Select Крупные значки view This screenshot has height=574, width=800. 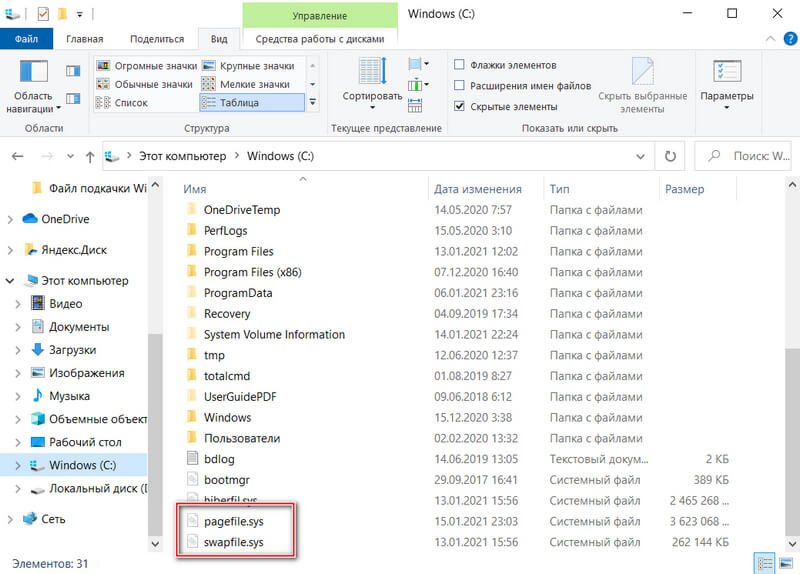pos(249,66)
